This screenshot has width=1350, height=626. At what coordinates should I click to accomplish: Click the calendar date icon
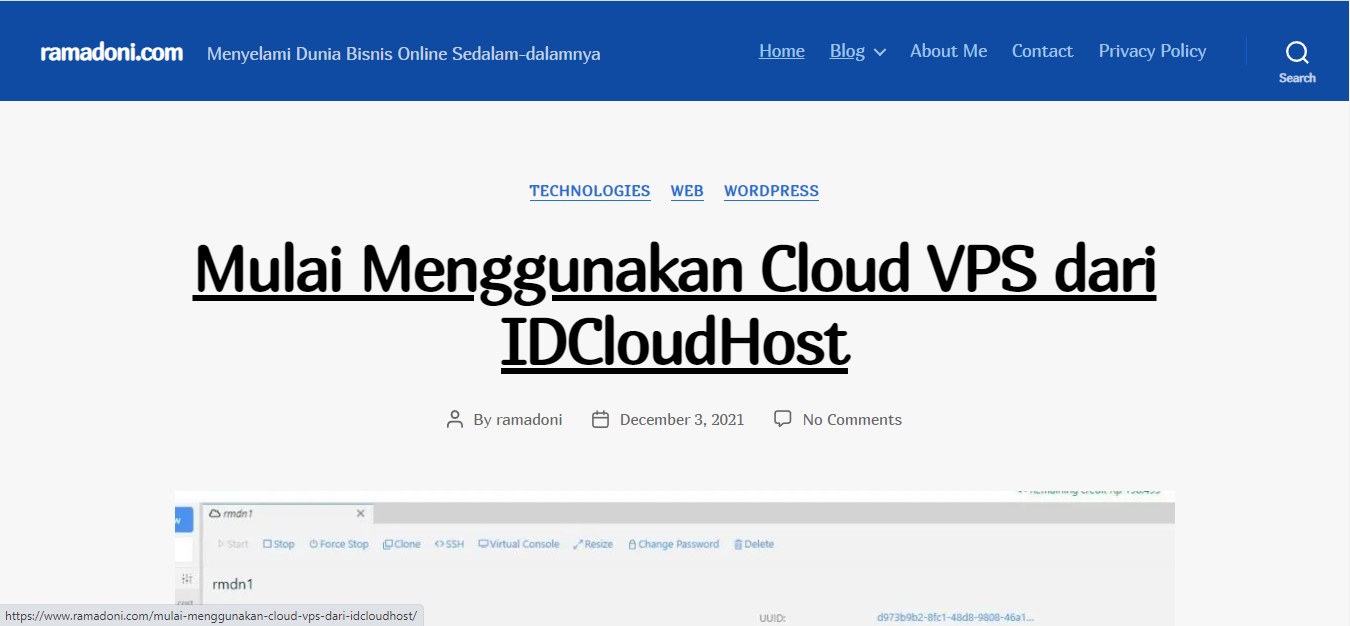(x=600, y=420)
